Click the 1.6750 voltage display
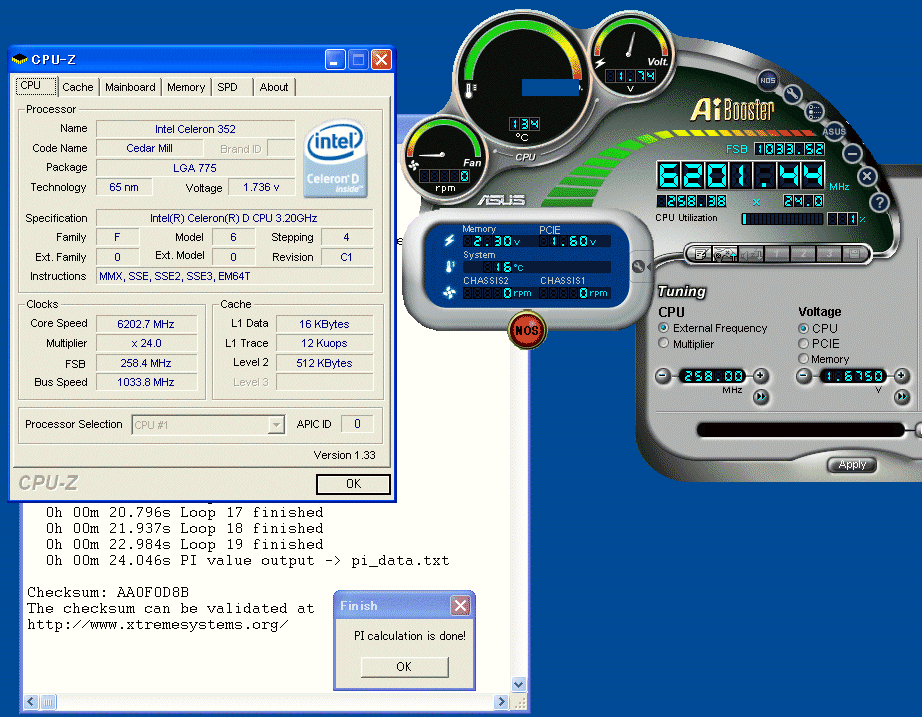Image resolution: width=922 pixels, height=717 pixels. click(853, 376)
